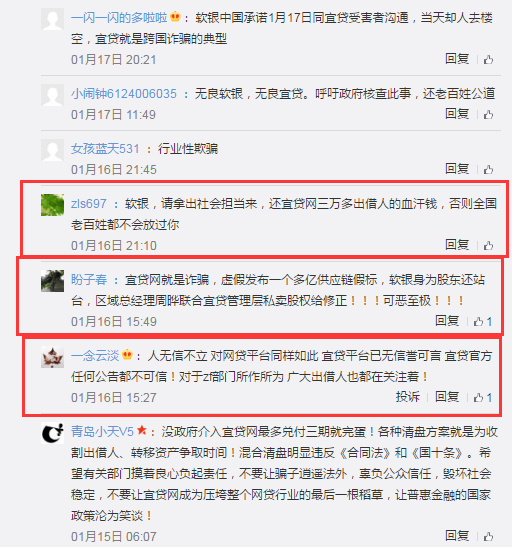Open username link 小闹钟6124006035
Viewport: 512px width, 547px height.
[124, 93]
